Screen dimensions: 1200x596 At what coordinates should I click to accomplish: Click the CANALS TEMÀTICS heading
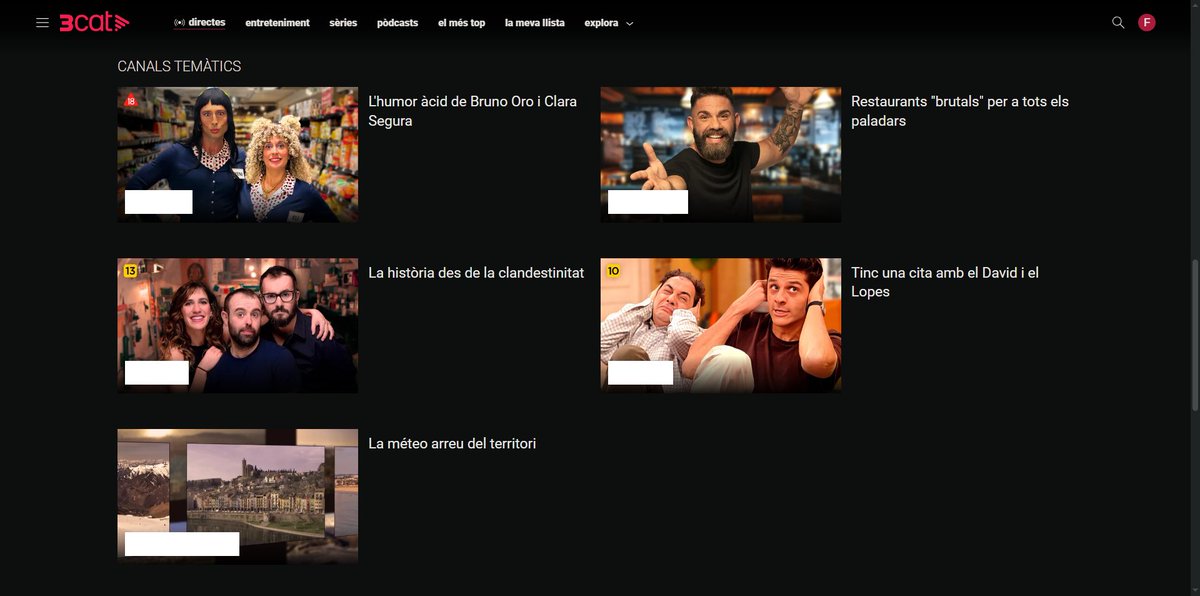[179, 66]
